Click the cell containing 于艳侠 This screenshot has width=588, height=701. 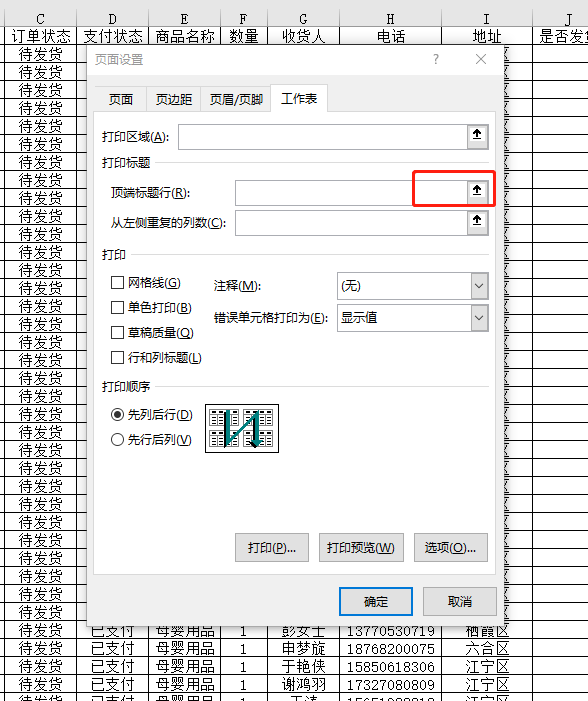(303, 666)
